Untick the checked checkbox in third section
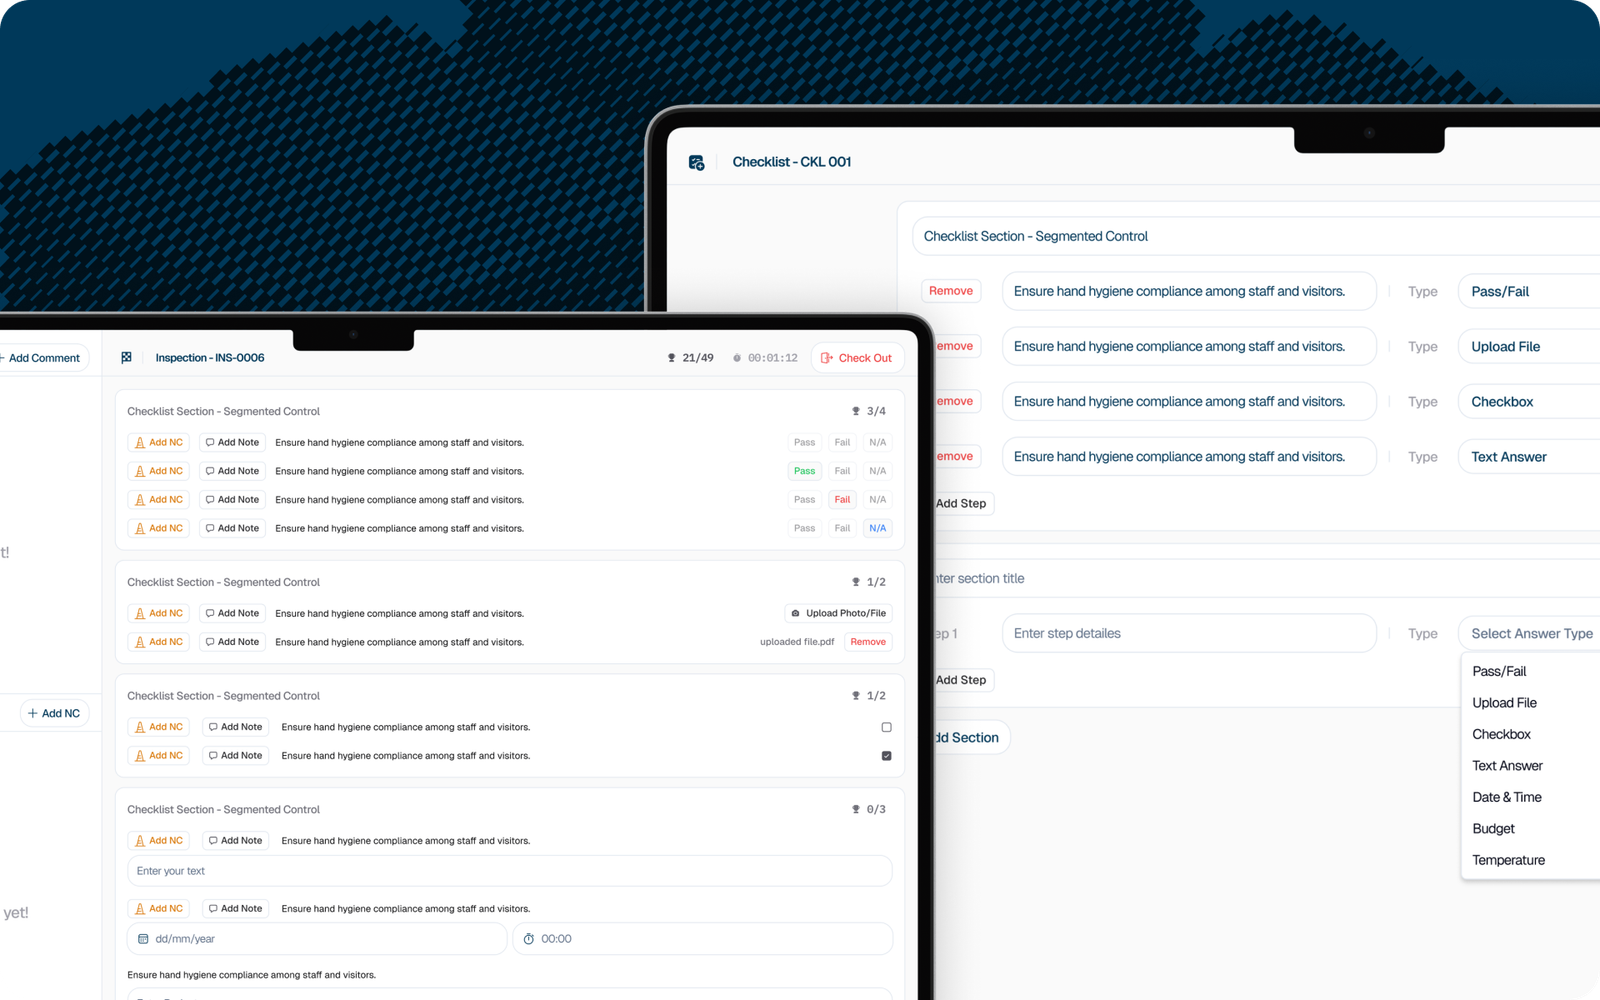This screenshot has width=1600, height=1000. [x=886, y=756]
